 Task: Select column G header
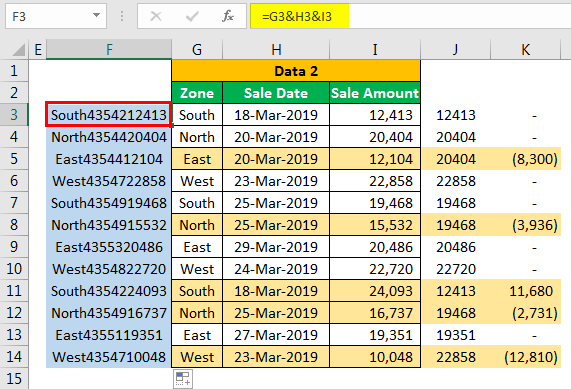point(197,50)
